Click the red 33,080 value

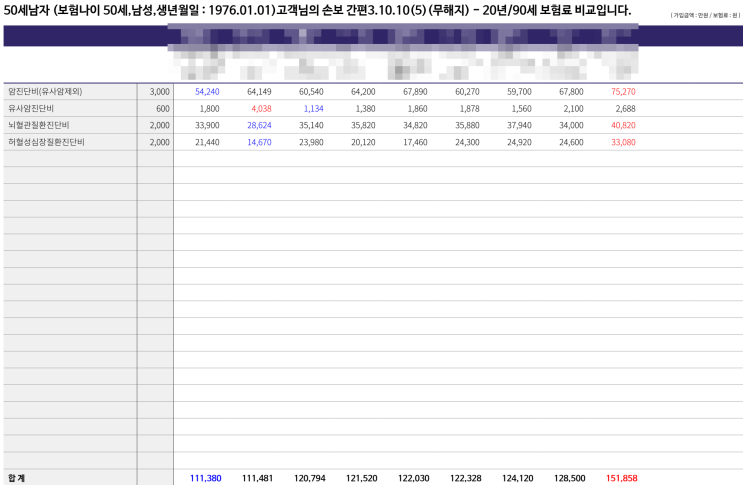pos(623,142)
